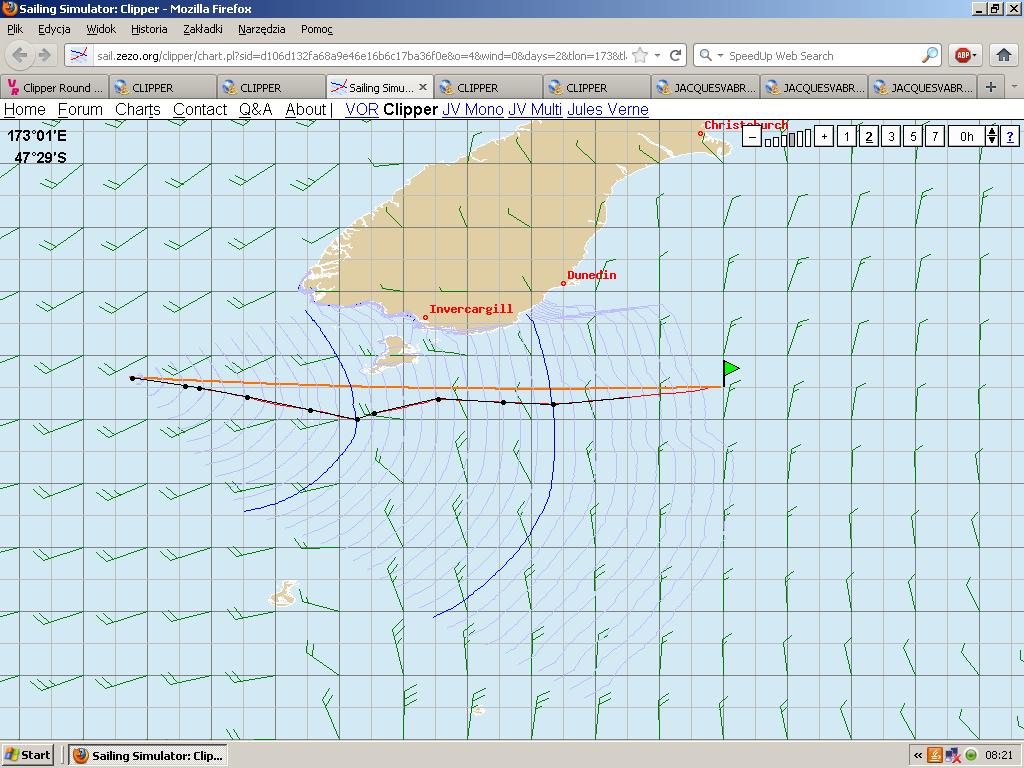This screenshot has width=1024, height=768.
Task: Click the green destination flag marker
Action: (731, 369)
